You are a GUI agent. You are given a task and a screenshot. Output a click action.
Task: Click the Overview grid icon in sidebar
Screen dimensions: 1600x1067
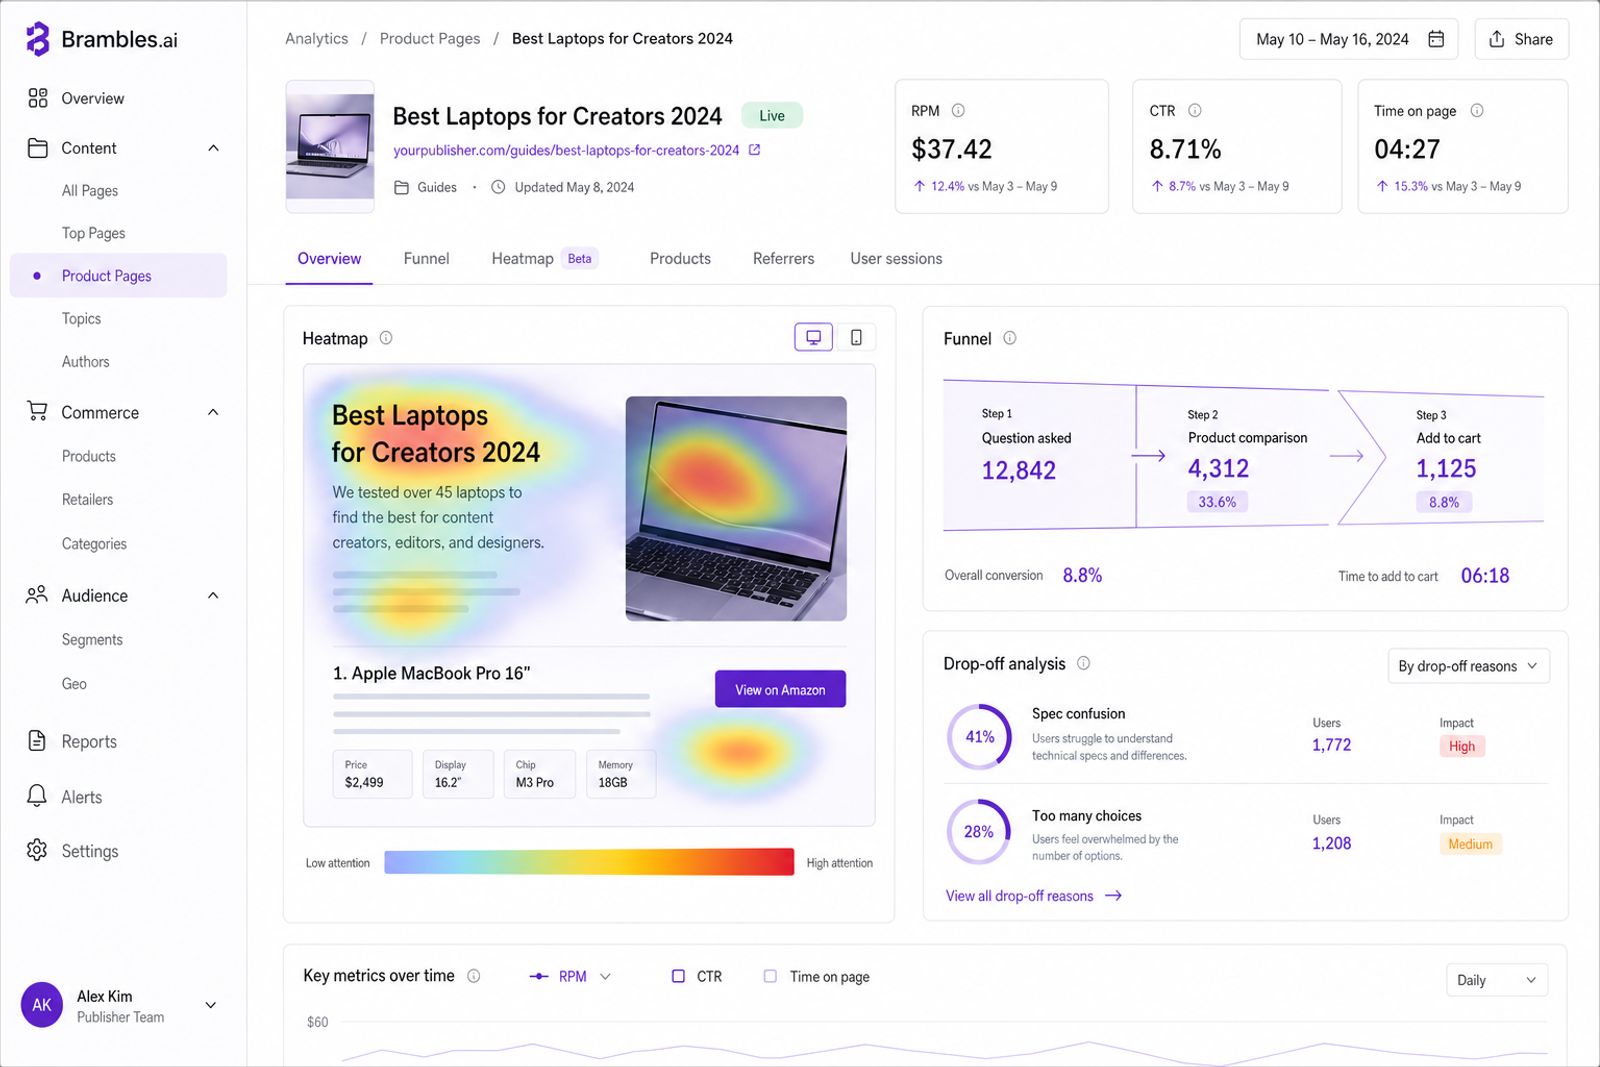click(x=38, y=98)
